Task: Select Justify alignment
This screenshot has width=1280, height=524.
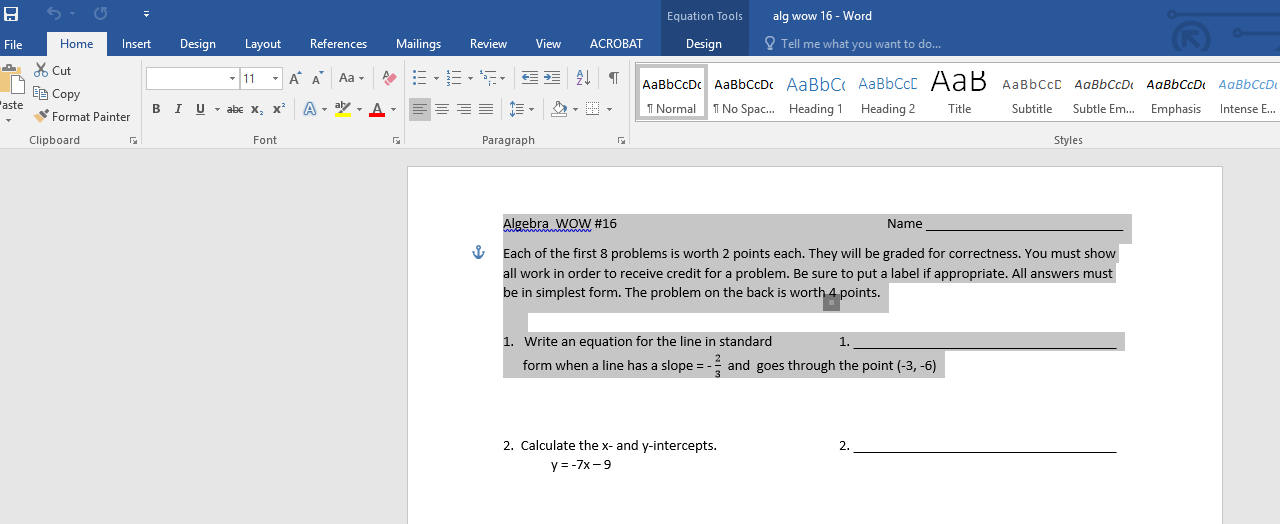Action: pyautogui.click(x=486, y=109)
